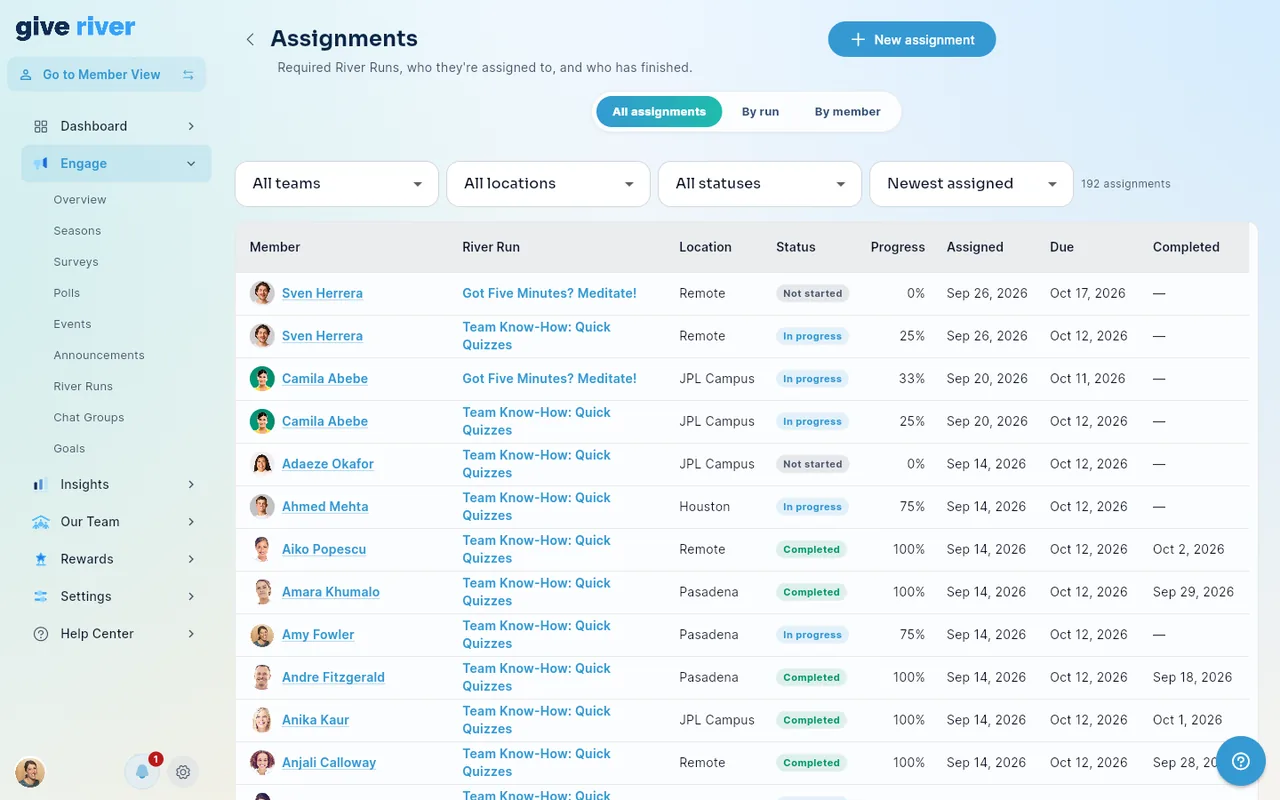Open Got Five Minutes? Meditate! for Camila Abebe
1280x800 pixels.
549,379
